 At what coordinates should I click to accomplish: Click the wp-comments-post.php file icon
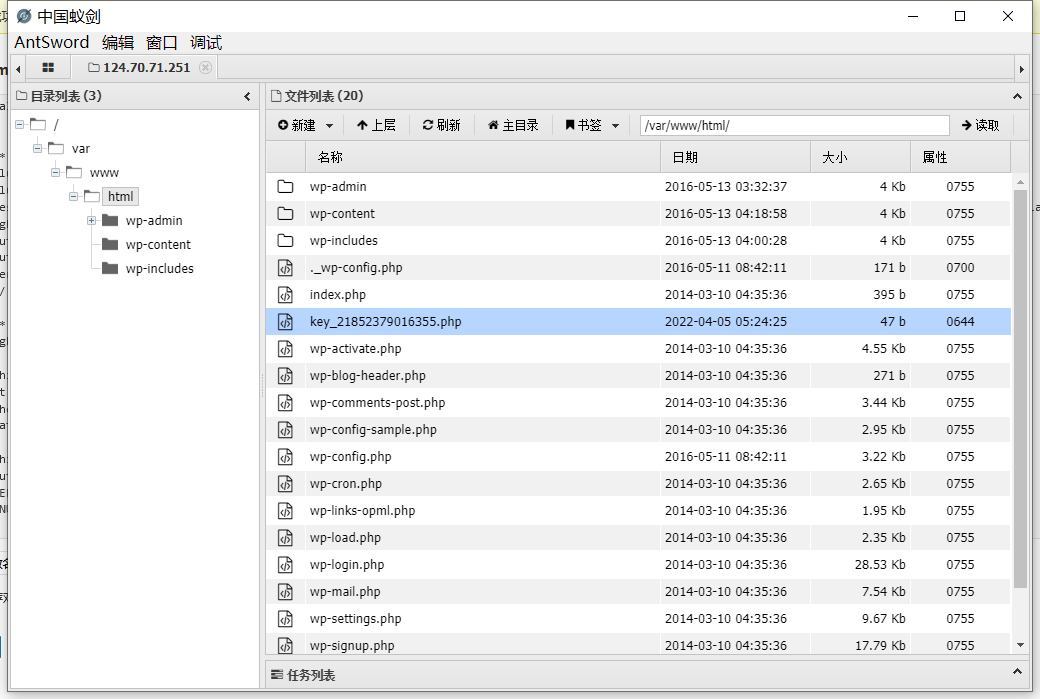coord(285,403)
